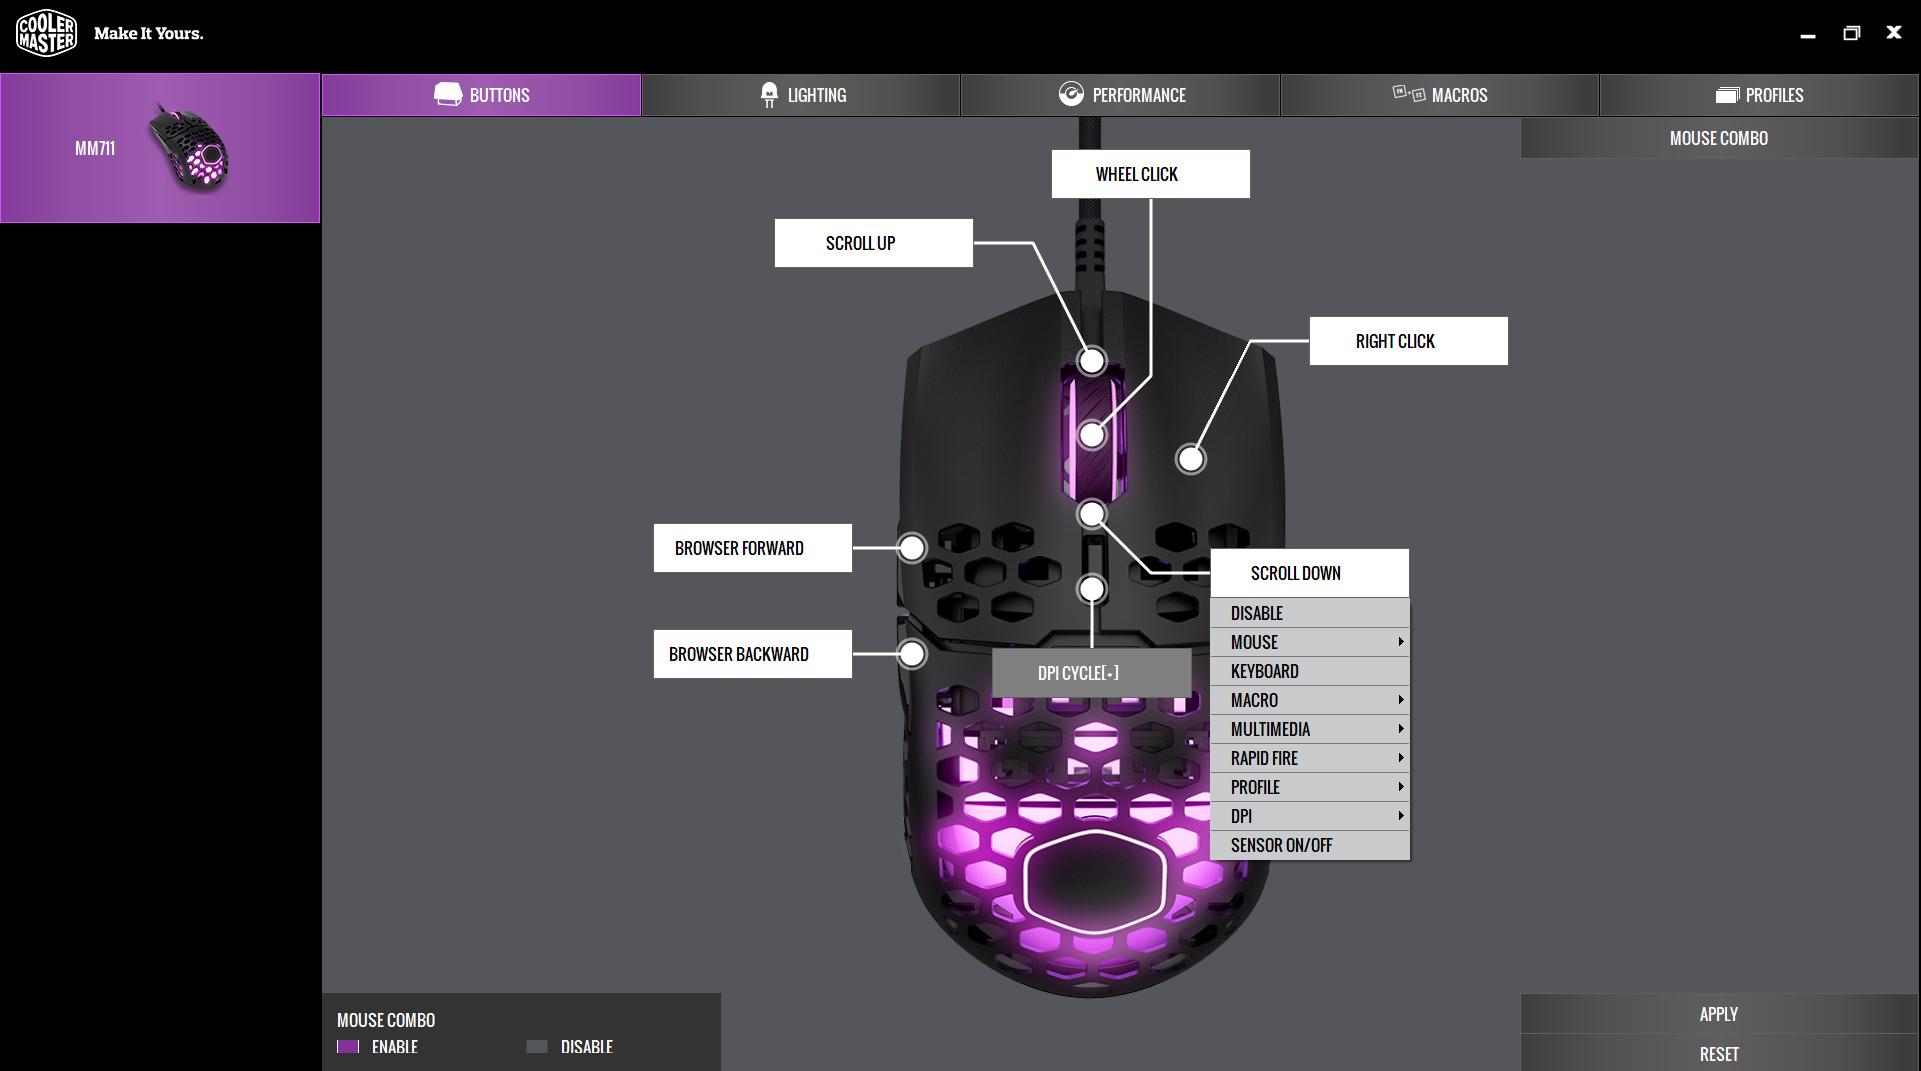Expand the Macro submenu arrow
The height and width of the screenshot is (1071, 1921).
point(1401,700)
